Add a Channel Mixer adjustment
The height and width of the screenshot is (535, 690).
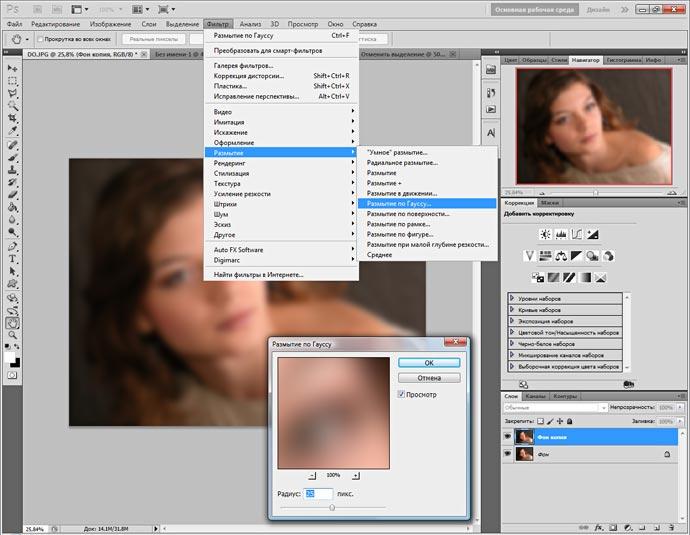[x=608, y=256]
